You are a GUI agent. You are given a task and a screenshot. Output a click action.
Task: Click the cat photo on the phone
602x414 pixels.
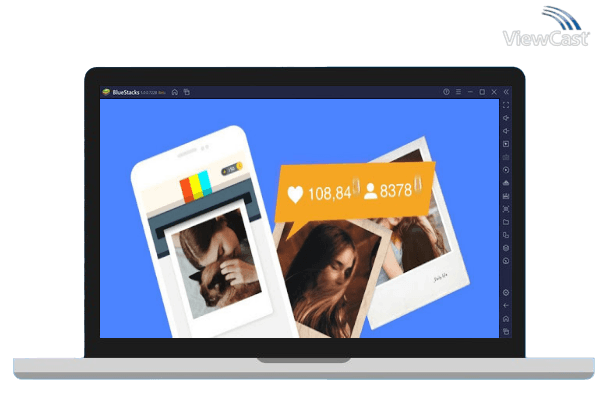pos(218,261)
